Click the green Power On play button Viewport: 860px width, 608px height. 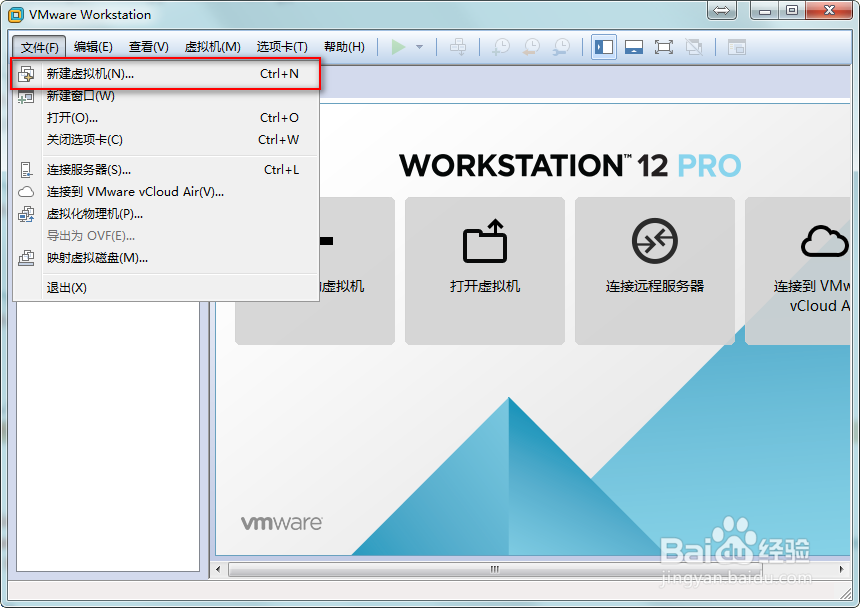(398, 47)
